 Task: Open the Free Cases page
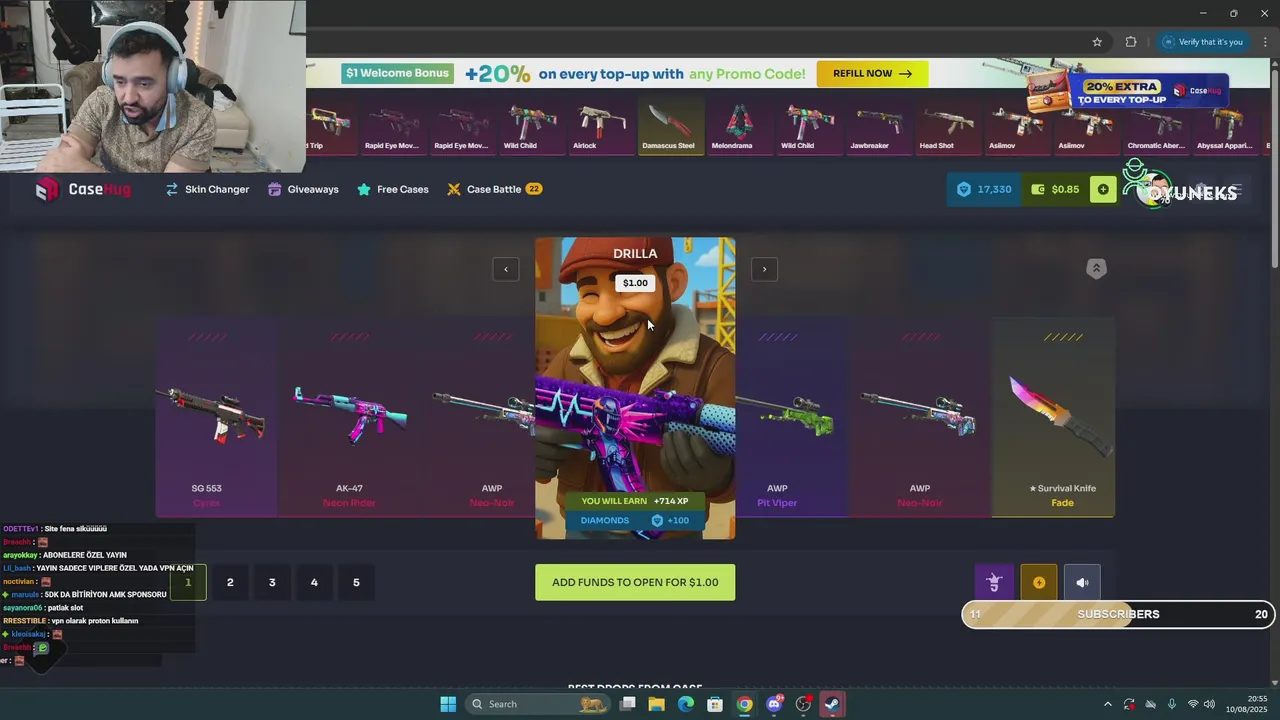[x=392, y=189]
